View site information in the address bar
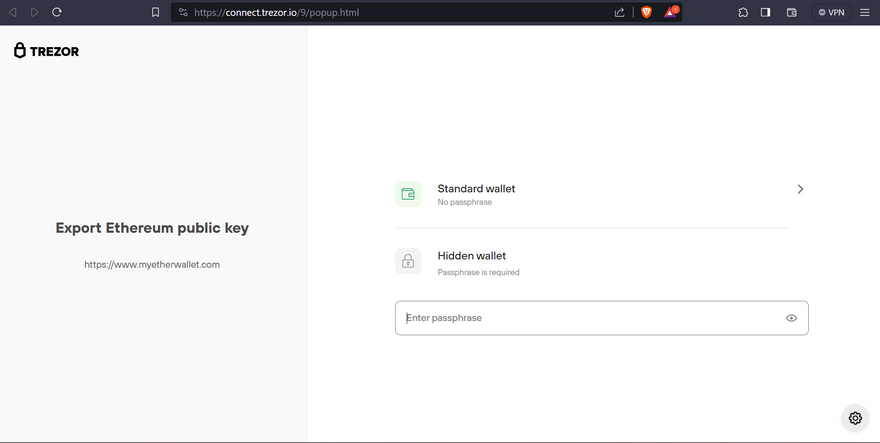Viewport: 880px width, 443px height. coord(183,12)
